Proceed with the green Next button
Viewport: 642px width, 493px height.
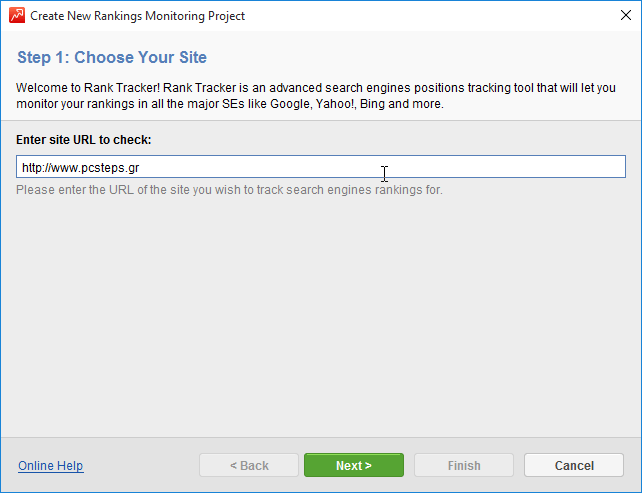point(354,466)
